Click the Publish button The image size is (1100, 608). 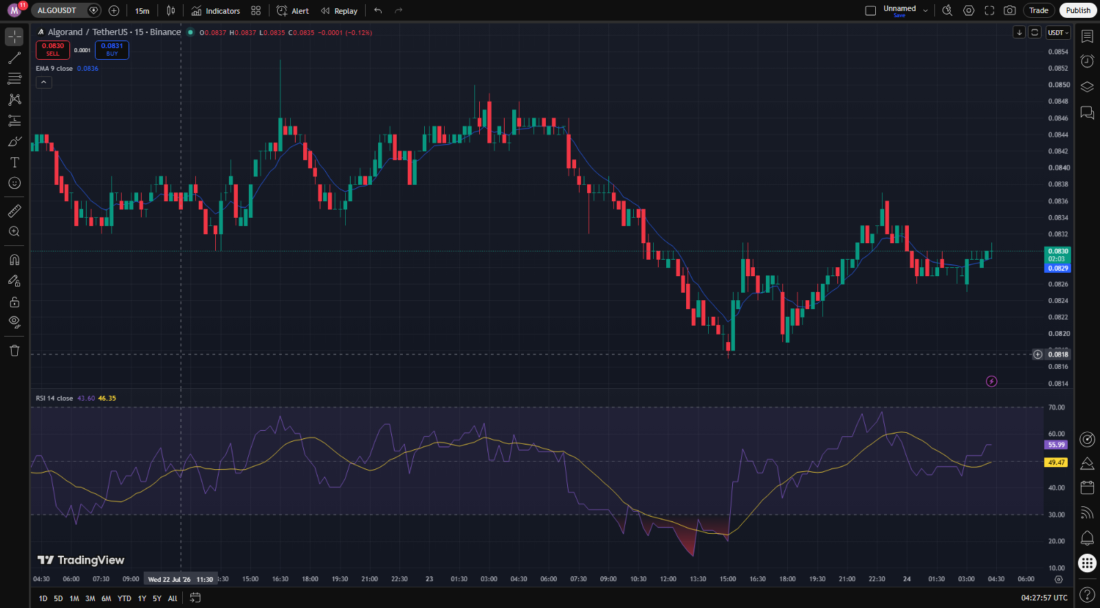(x=1078, y=11)
